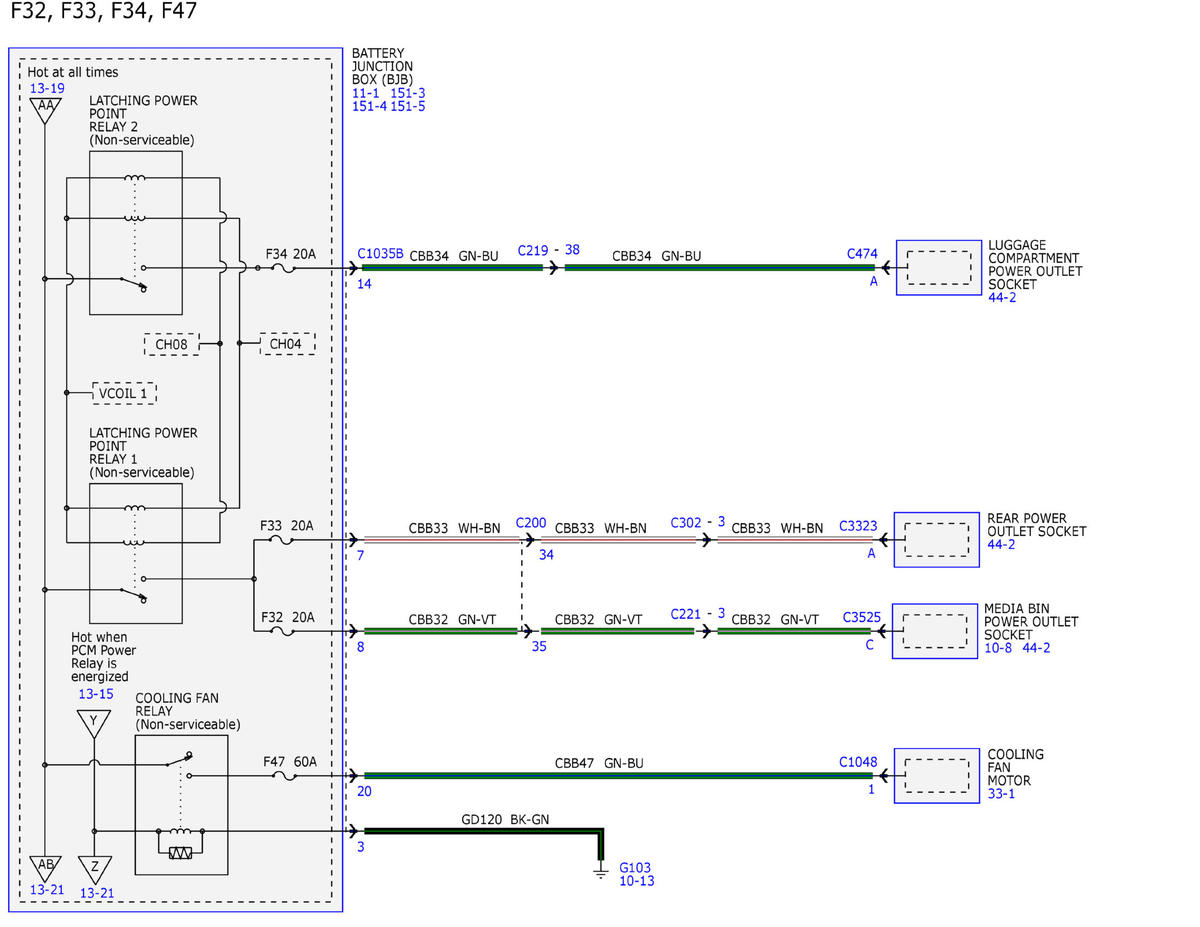Viewport: 1200px width, 927px height.
Task: Click the G103 ground symbol
Action: pyautogui.click(x=601, y=873)
